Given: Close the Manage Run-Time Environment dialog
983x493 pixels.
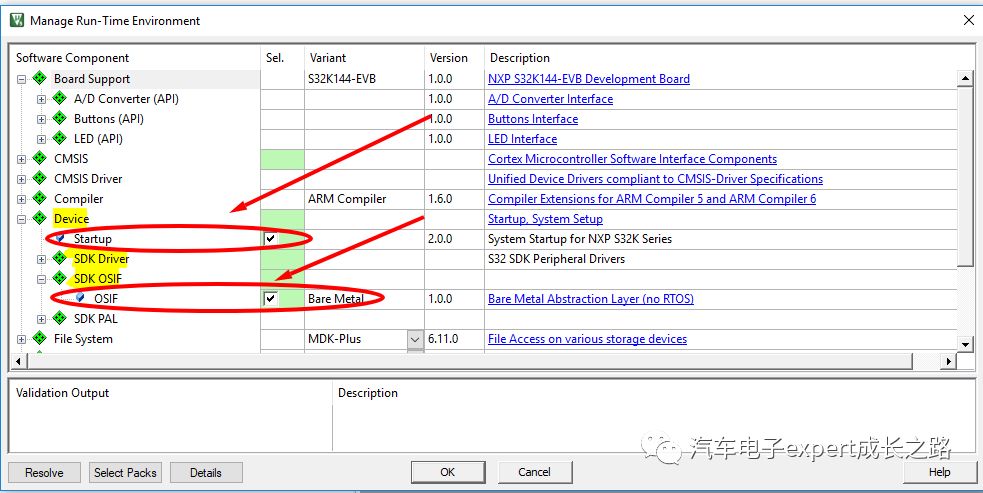Looking at the screenshot, I should (968, 21).
